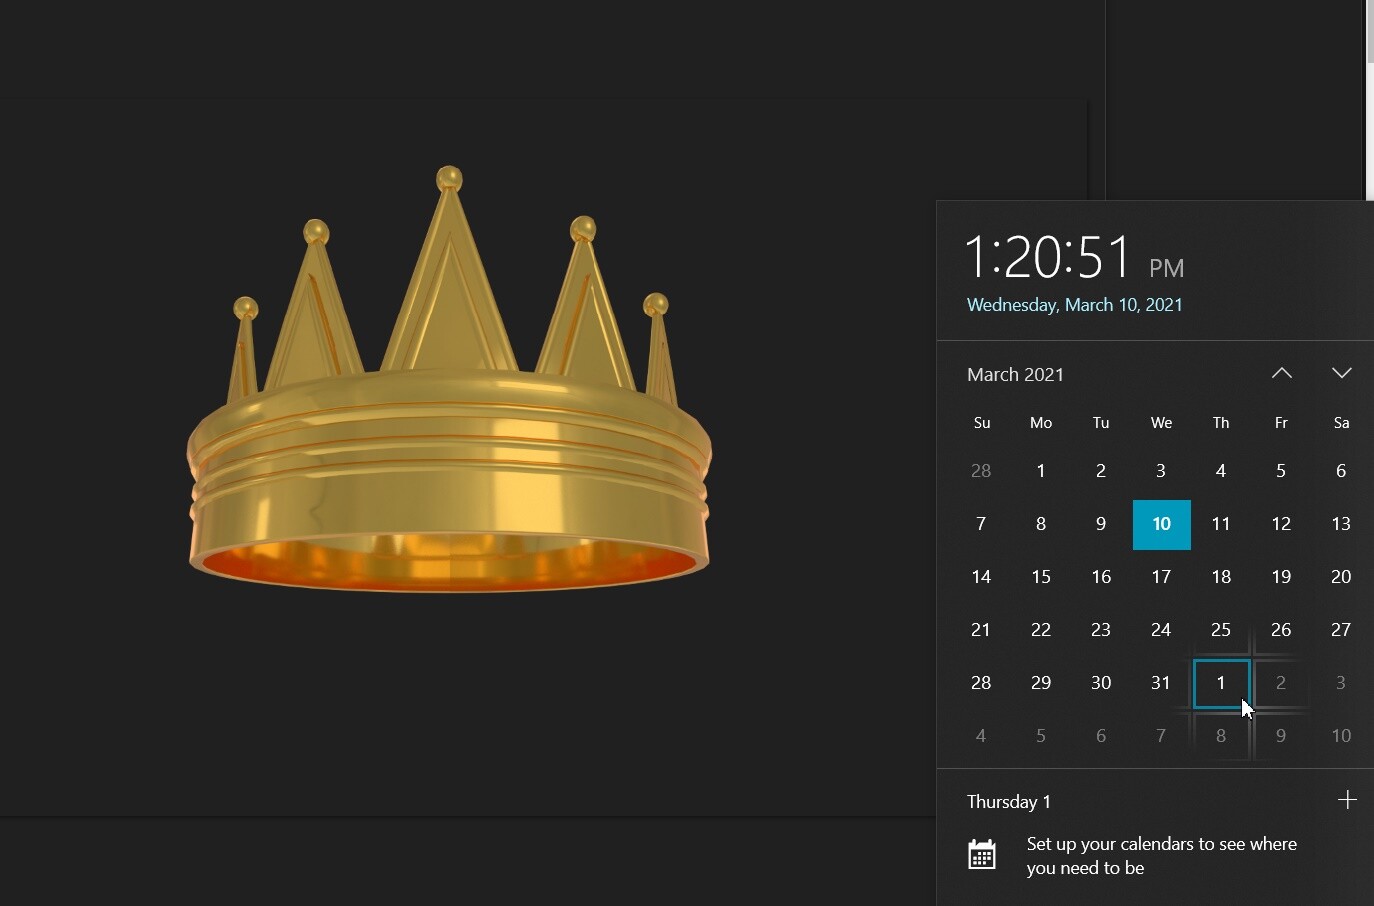
Task: Choose March 31 in the calendar
Action: pos(1161,683)
